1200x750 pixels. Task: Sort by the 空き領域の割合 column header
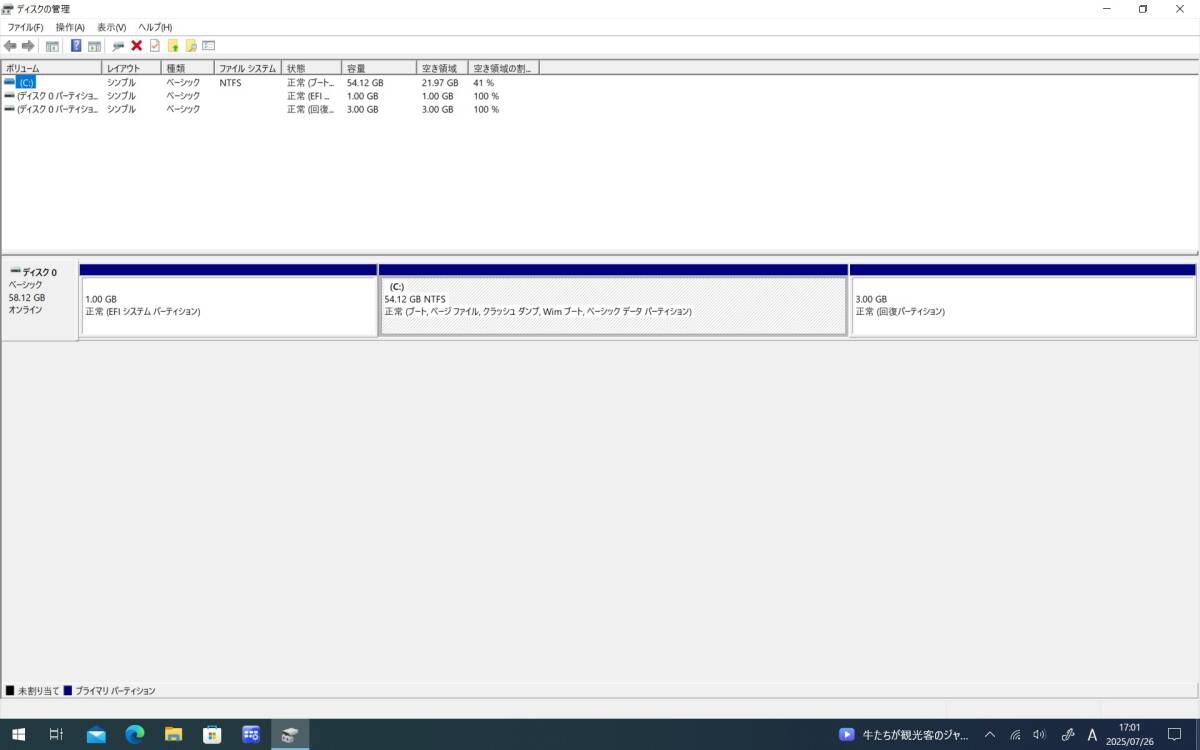pyautogui.click(x=504, y=68)
